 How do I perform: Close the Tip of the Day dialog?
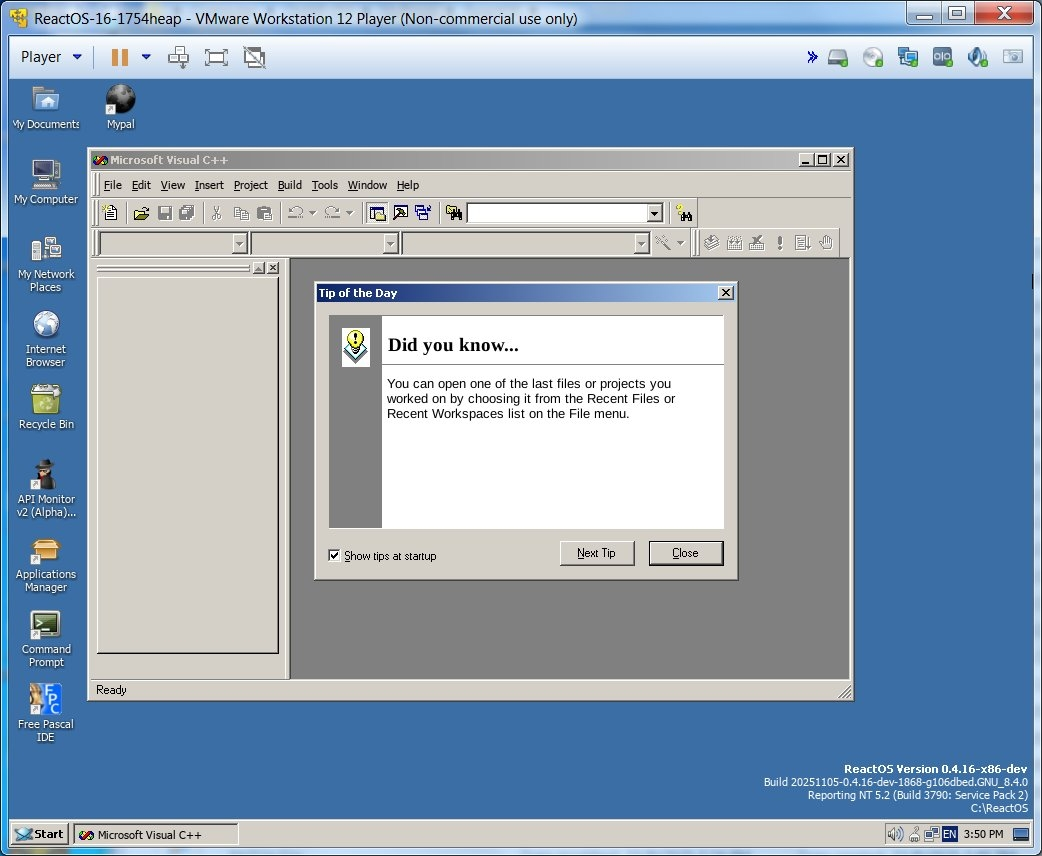pyautogui.click(x=725, y=292)
